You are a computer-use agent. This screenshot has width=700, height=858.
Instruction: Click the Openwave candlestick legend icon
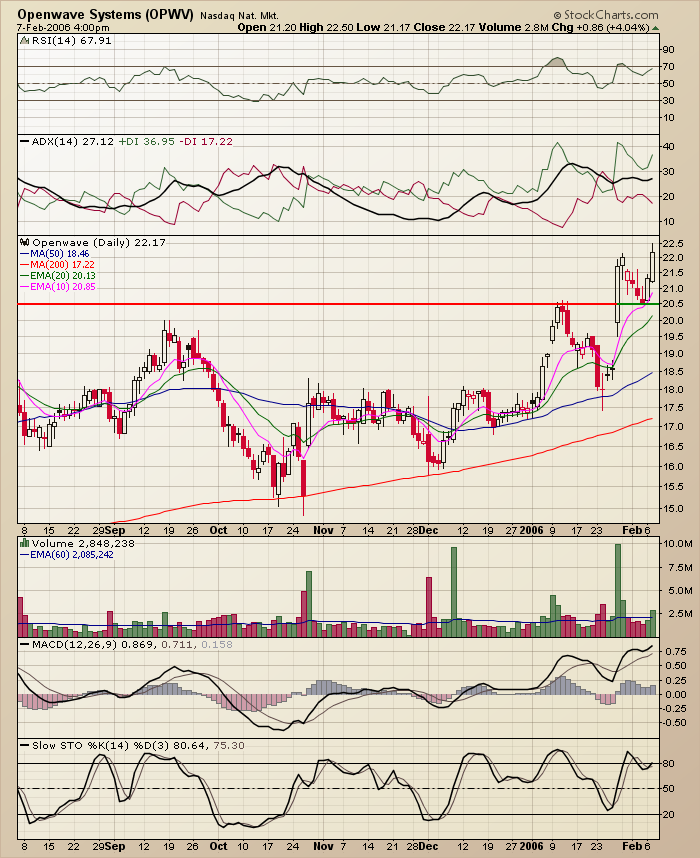[x=25, y=242]
